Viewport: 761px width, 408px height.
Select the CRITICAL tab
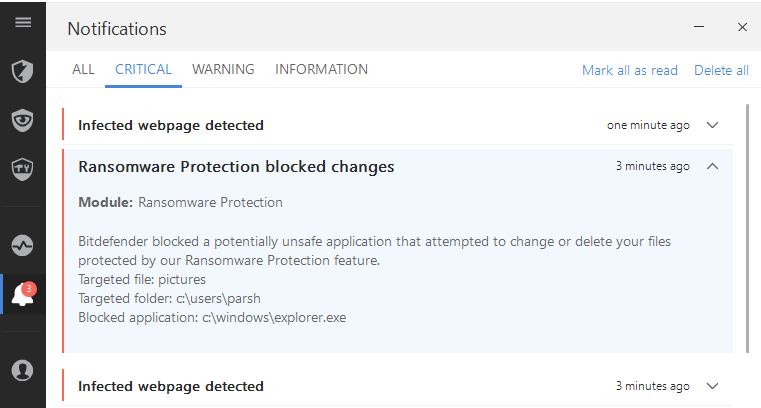click(143, 70)
